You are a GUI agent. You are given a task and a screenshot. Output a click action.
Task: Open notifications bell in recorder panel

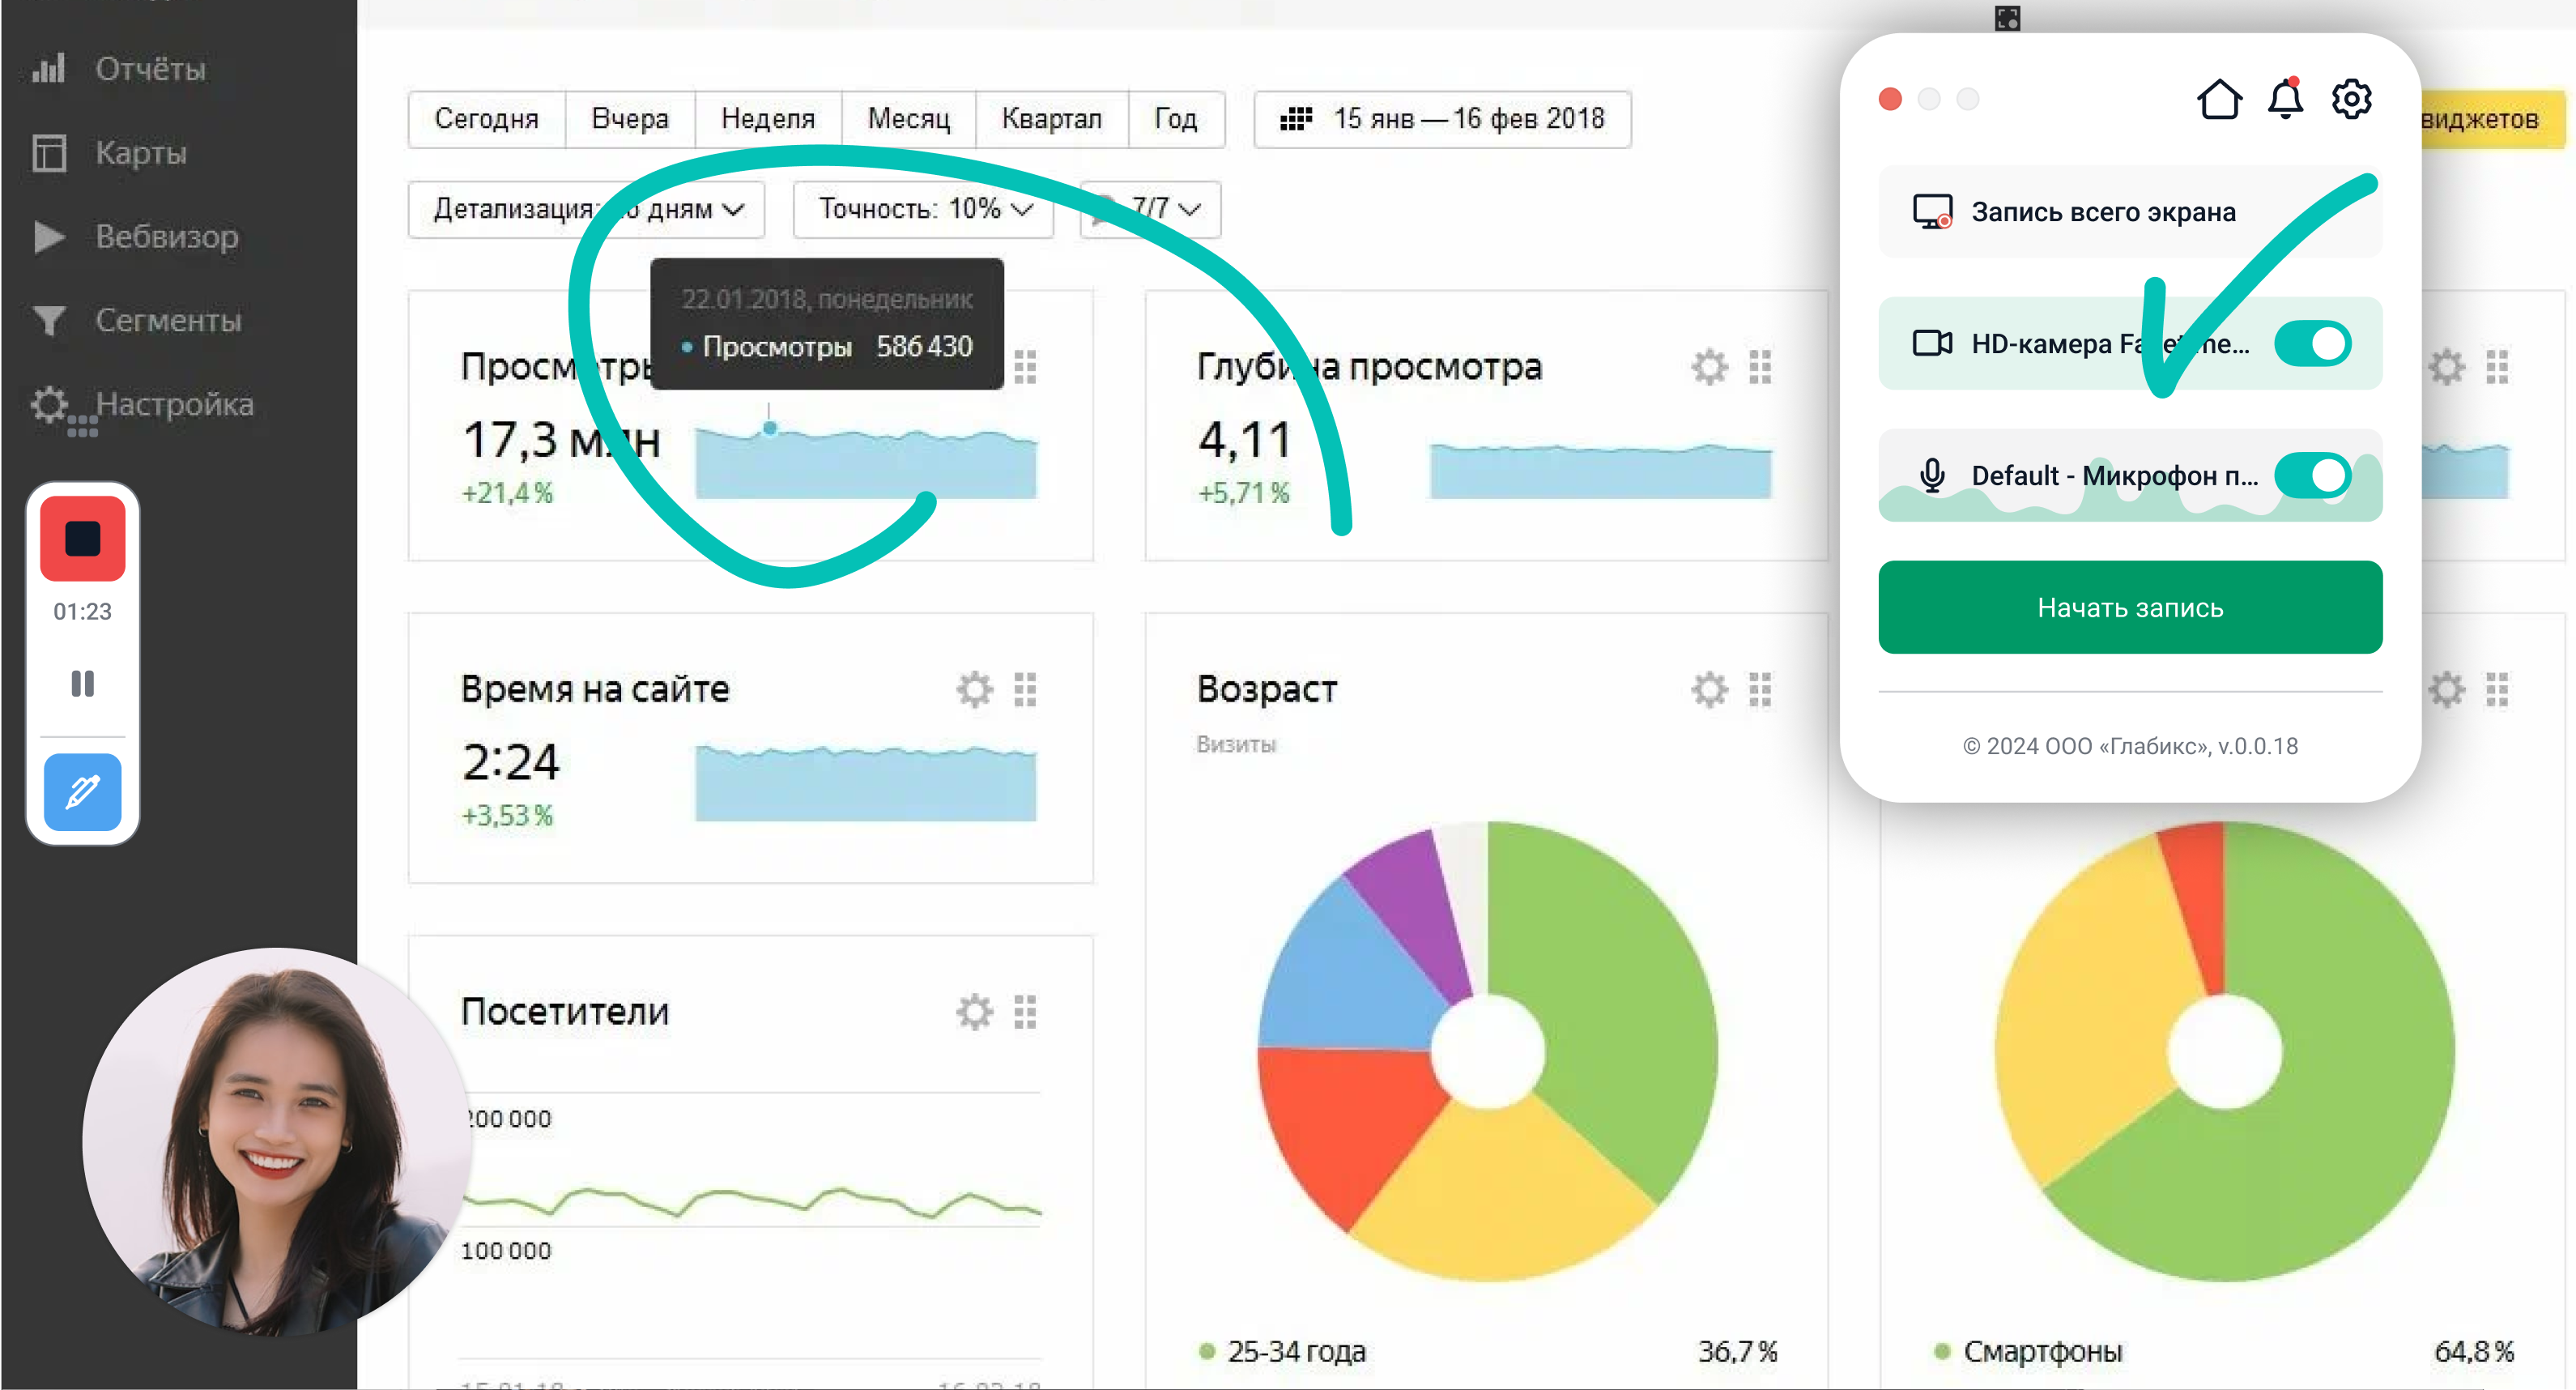point(2285,99)
